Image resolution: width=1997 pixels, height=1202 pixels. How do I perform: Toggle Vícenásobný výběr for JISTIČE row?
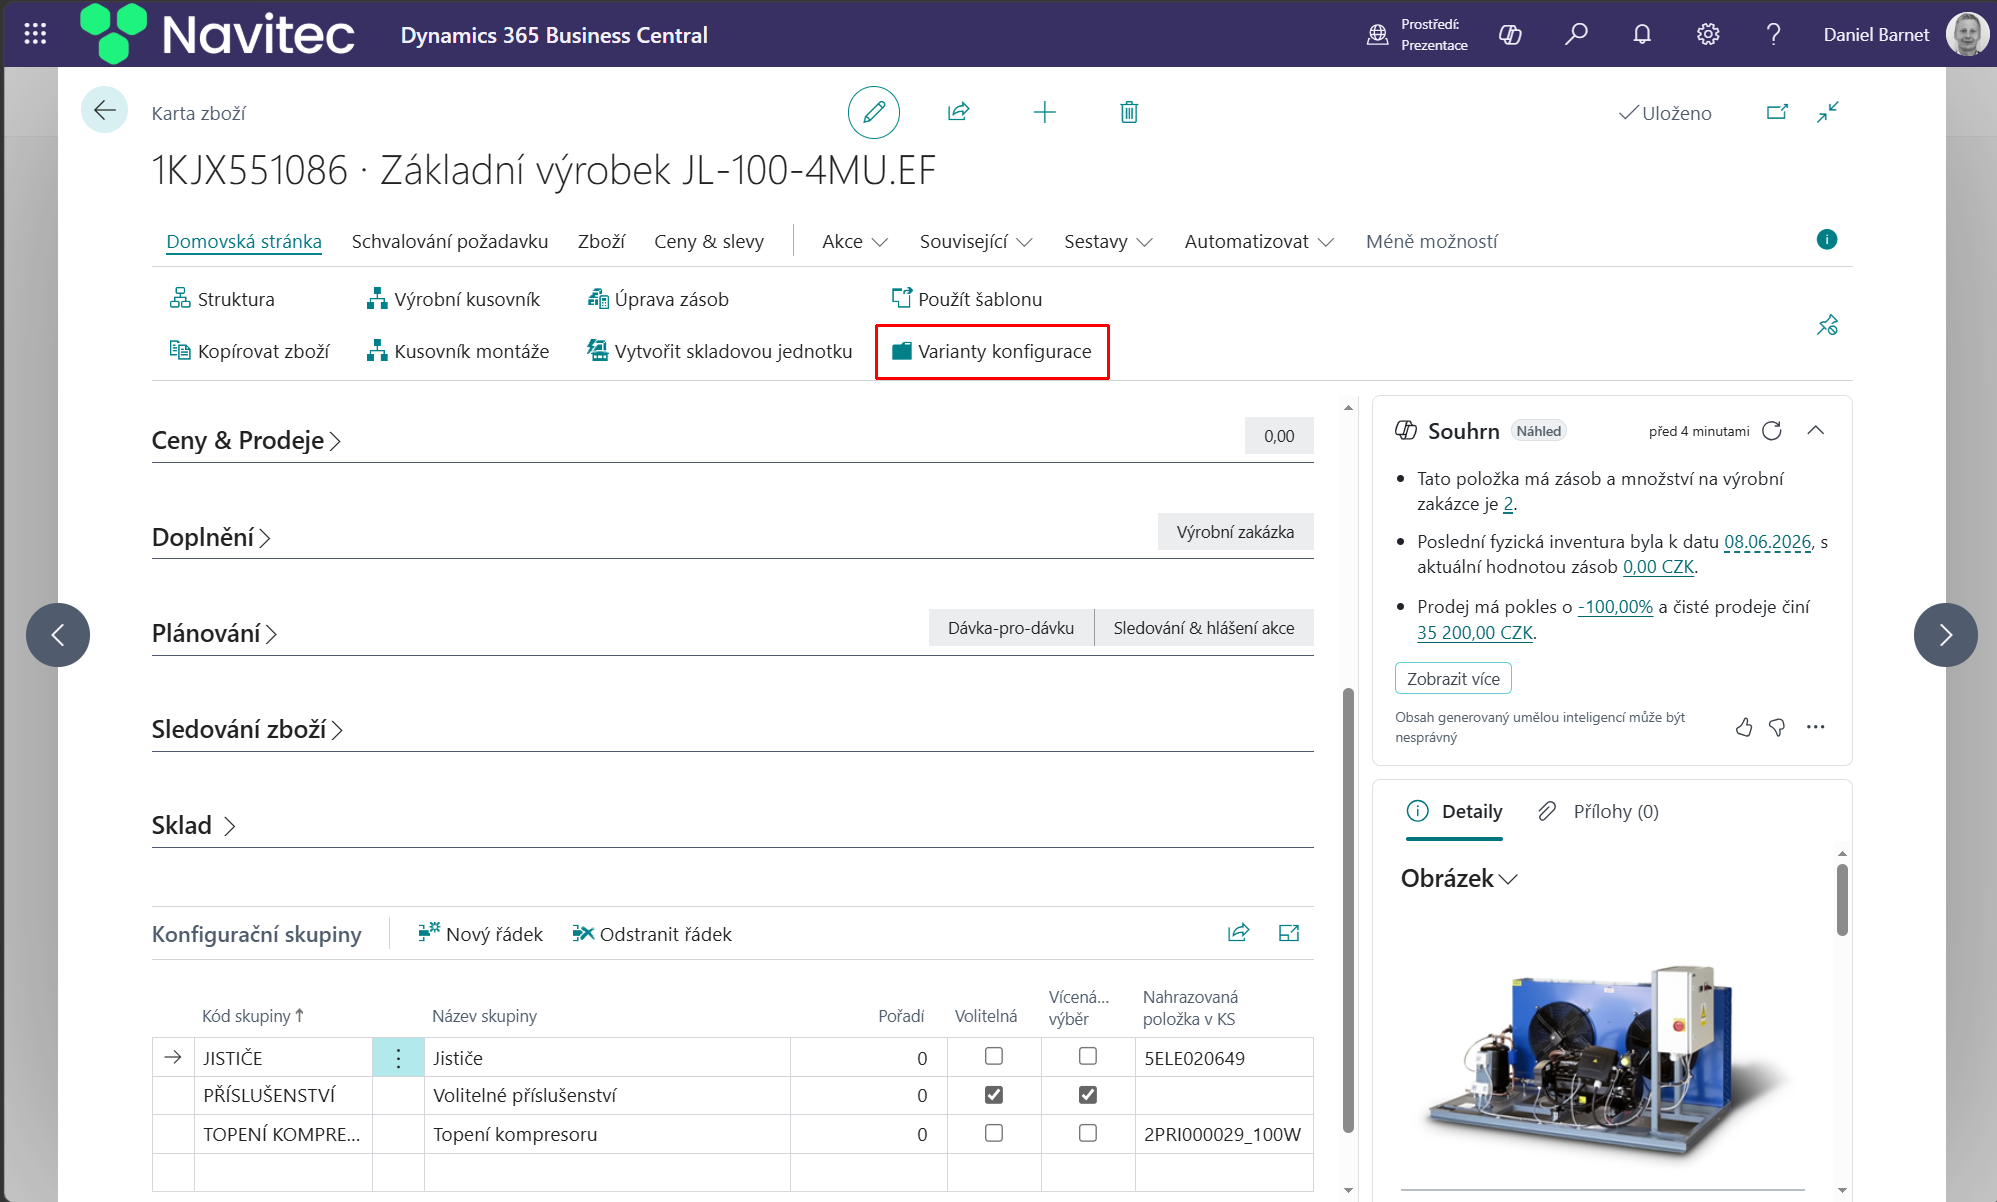[1088, 1056]
